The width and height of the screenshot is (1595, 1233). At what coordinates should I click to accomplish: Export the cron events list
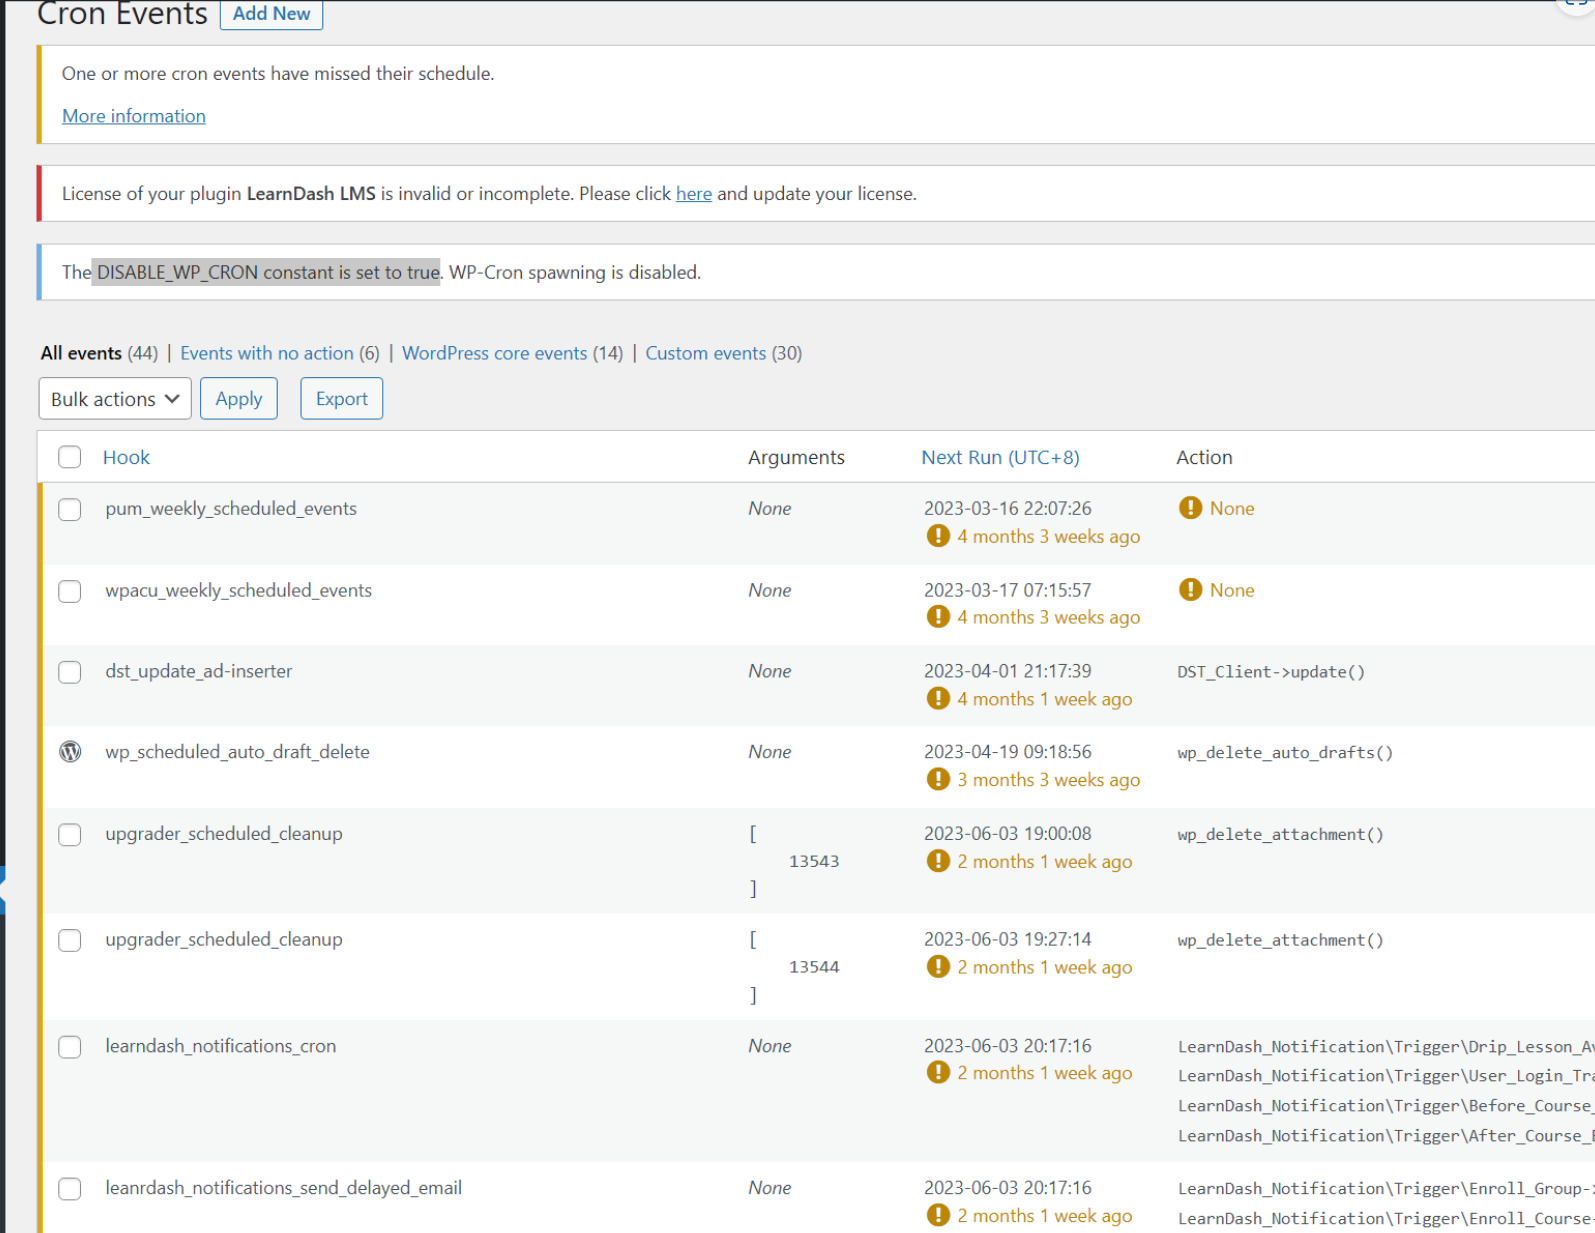click(x=342, y=399)
